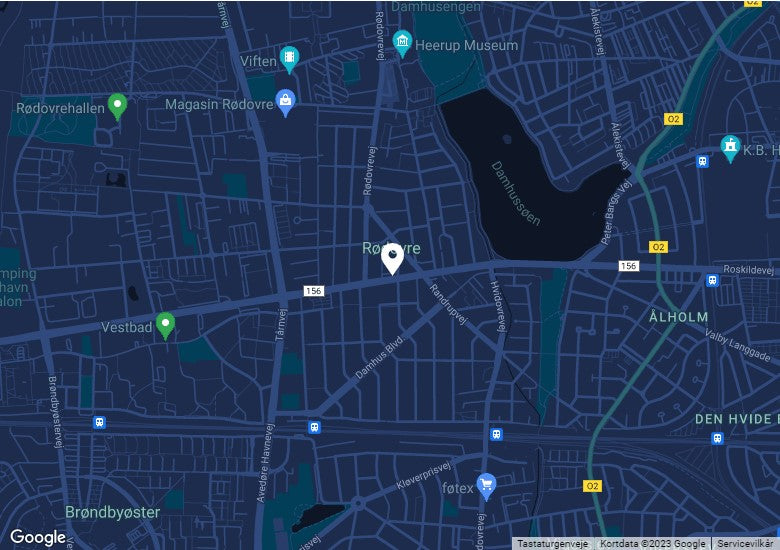Open the føtex shopping cart marker

point(486,486)
